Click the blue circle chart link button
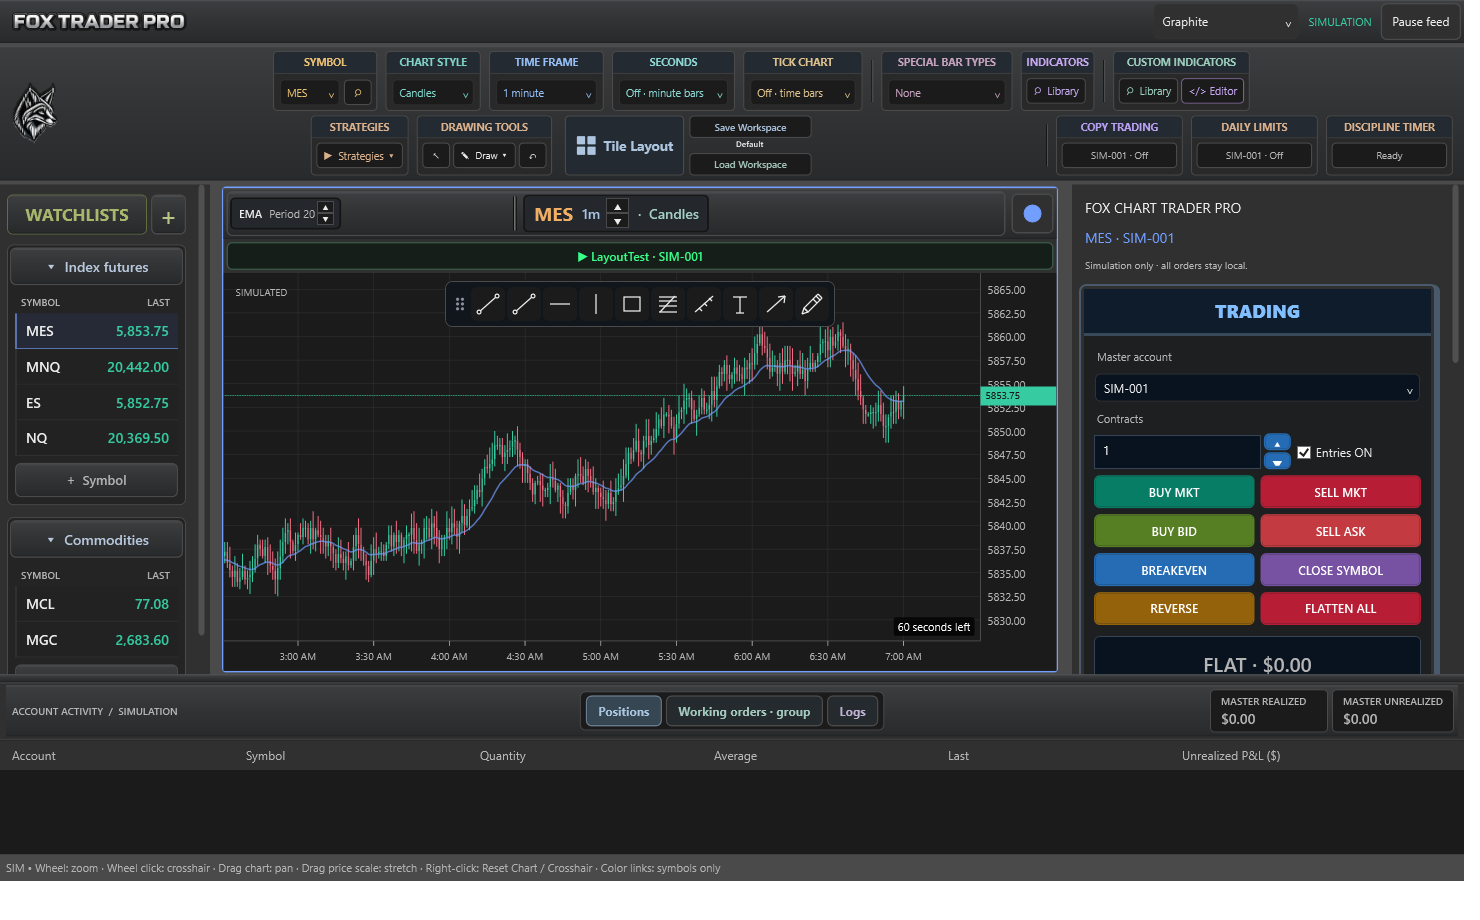Screen dimensions: 1480x920 coord(1033,214)
